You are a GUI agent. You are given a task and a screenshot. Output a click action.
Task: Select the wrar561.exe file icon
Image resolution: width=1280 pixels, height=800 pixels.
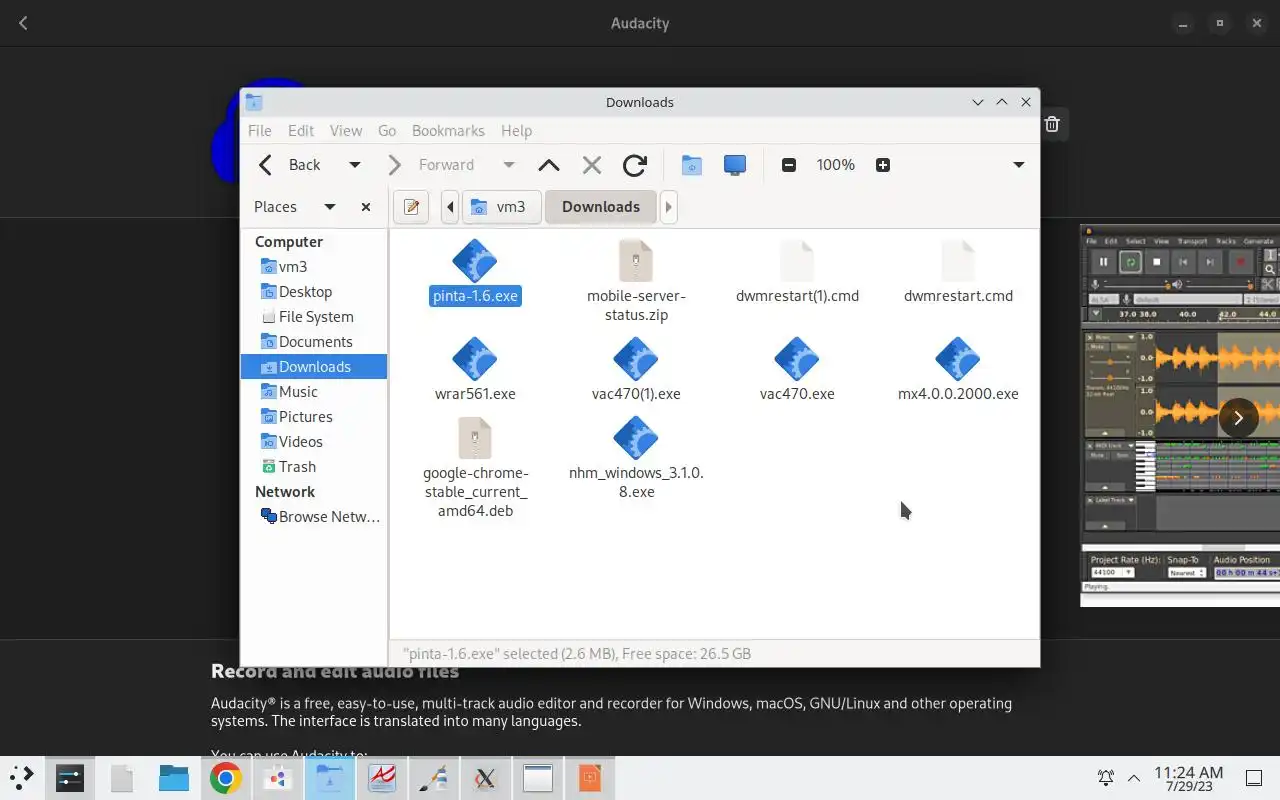(x=475, y=359)
